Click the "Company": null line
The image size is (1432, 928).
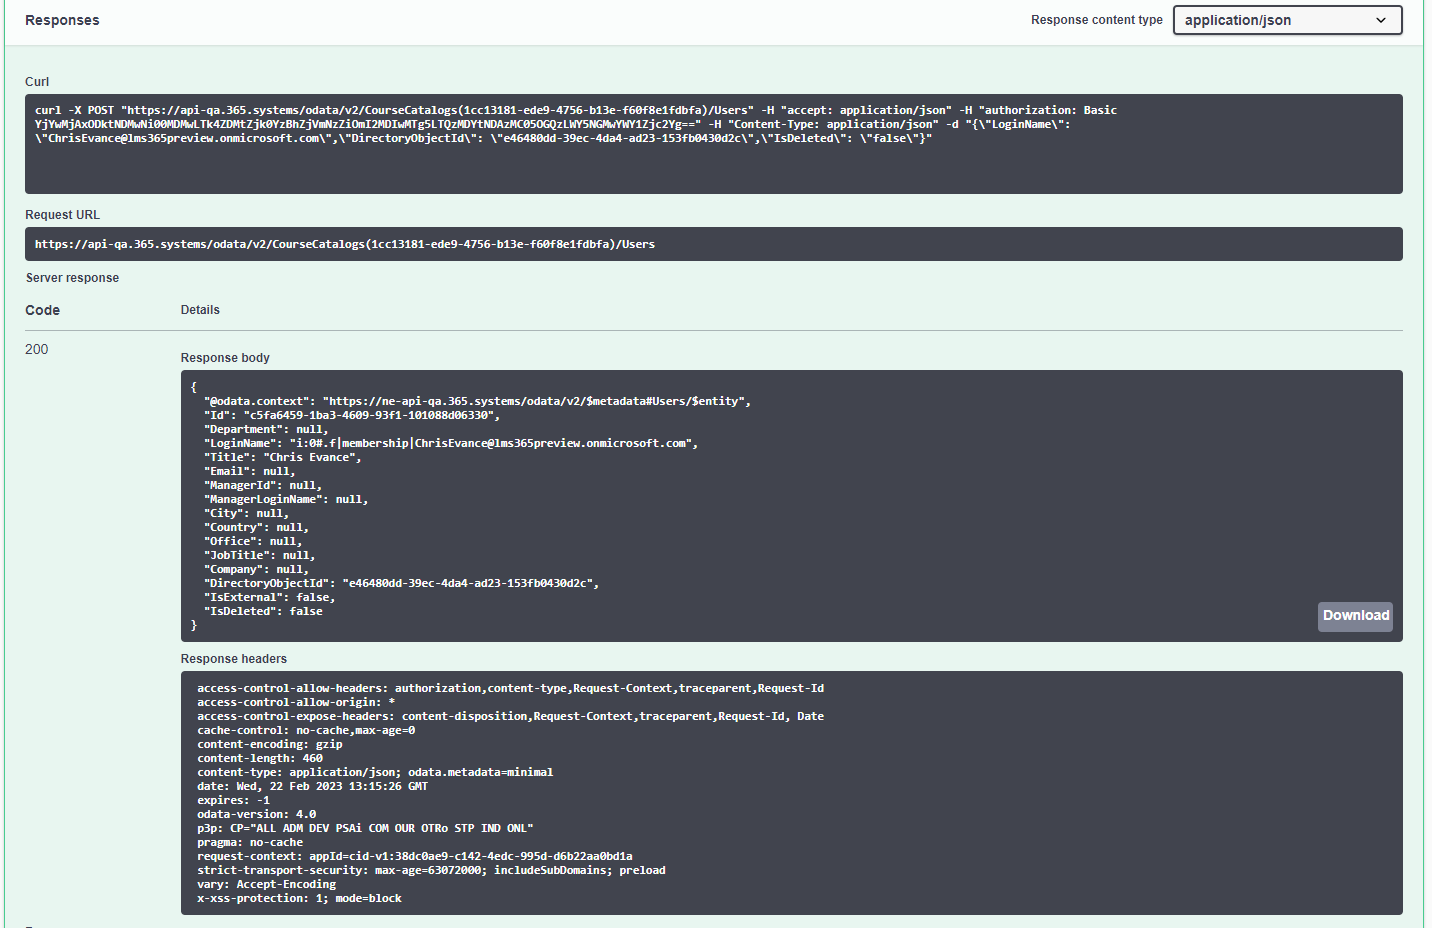[256, 569]
